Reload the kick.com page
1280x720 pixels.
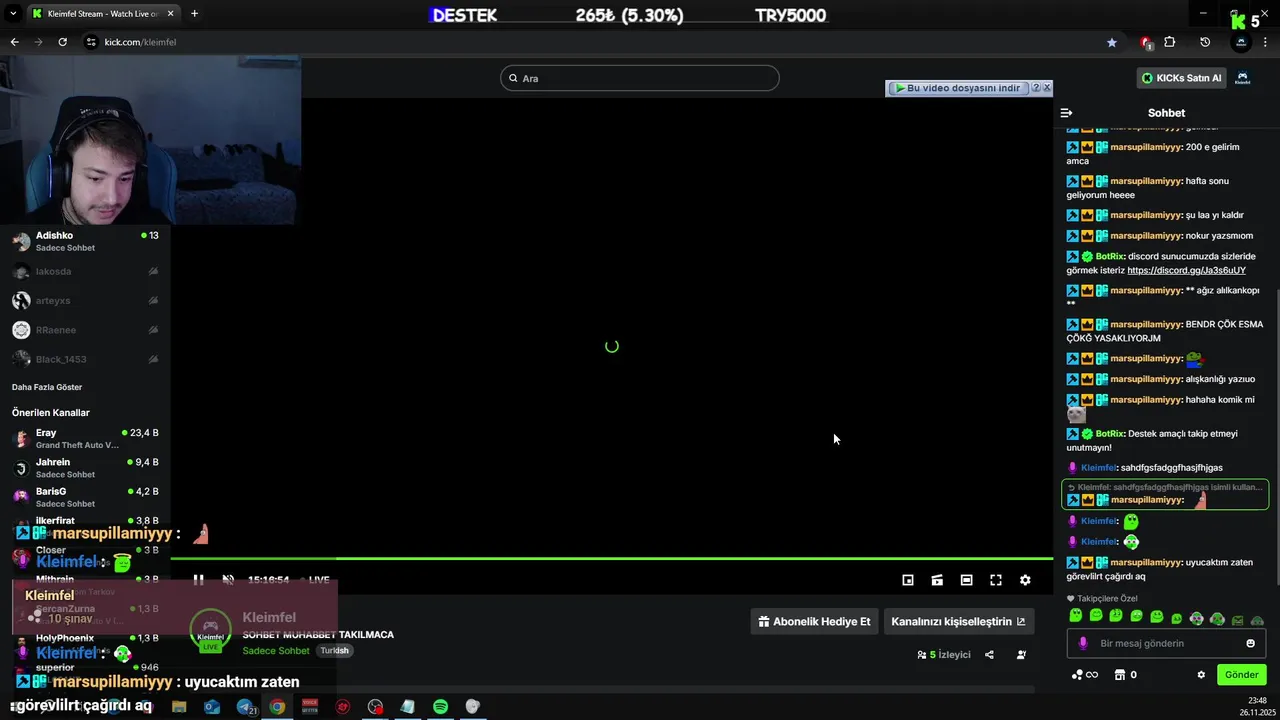pyautogui.click(x=63, y=42)
